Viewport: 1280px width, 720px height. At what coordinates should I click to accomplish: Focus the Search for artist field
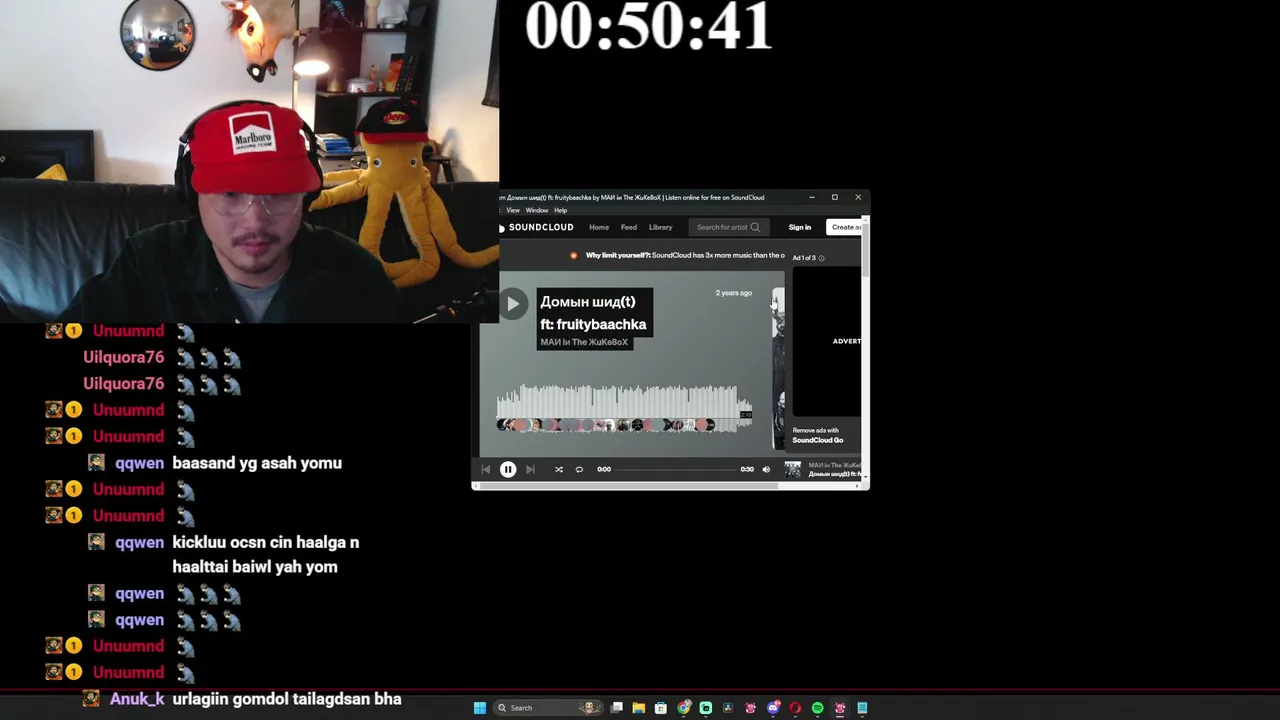tap(729, 227)
